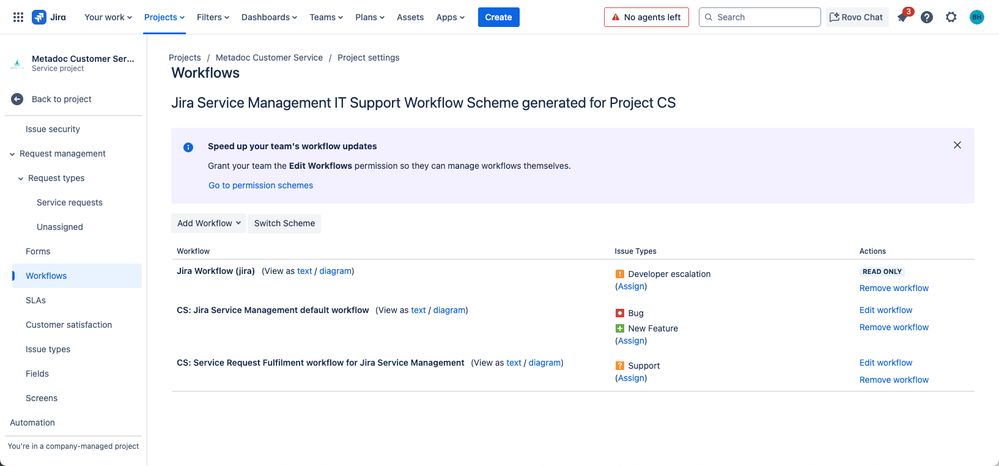Open Assets in the top navigation

410,17
